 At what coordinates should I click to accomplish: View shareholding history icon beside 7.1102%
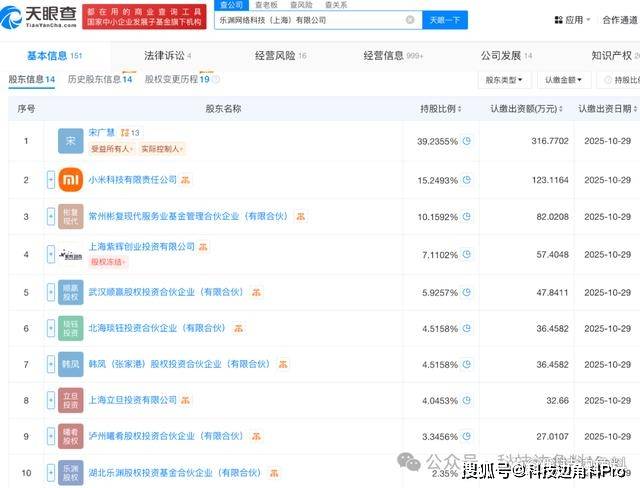click(x=467, y=254)
